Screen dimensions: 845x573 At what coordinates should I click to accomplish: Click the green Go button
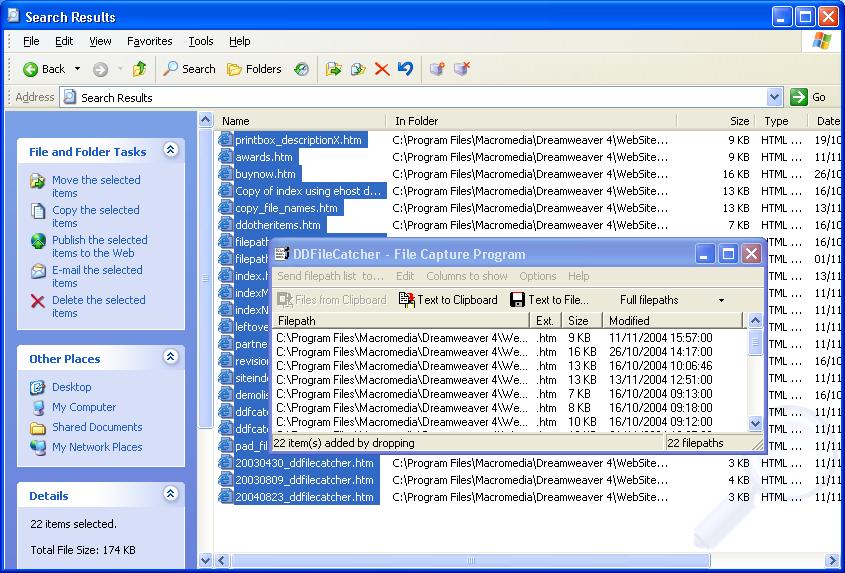click(x=808, y=98)
